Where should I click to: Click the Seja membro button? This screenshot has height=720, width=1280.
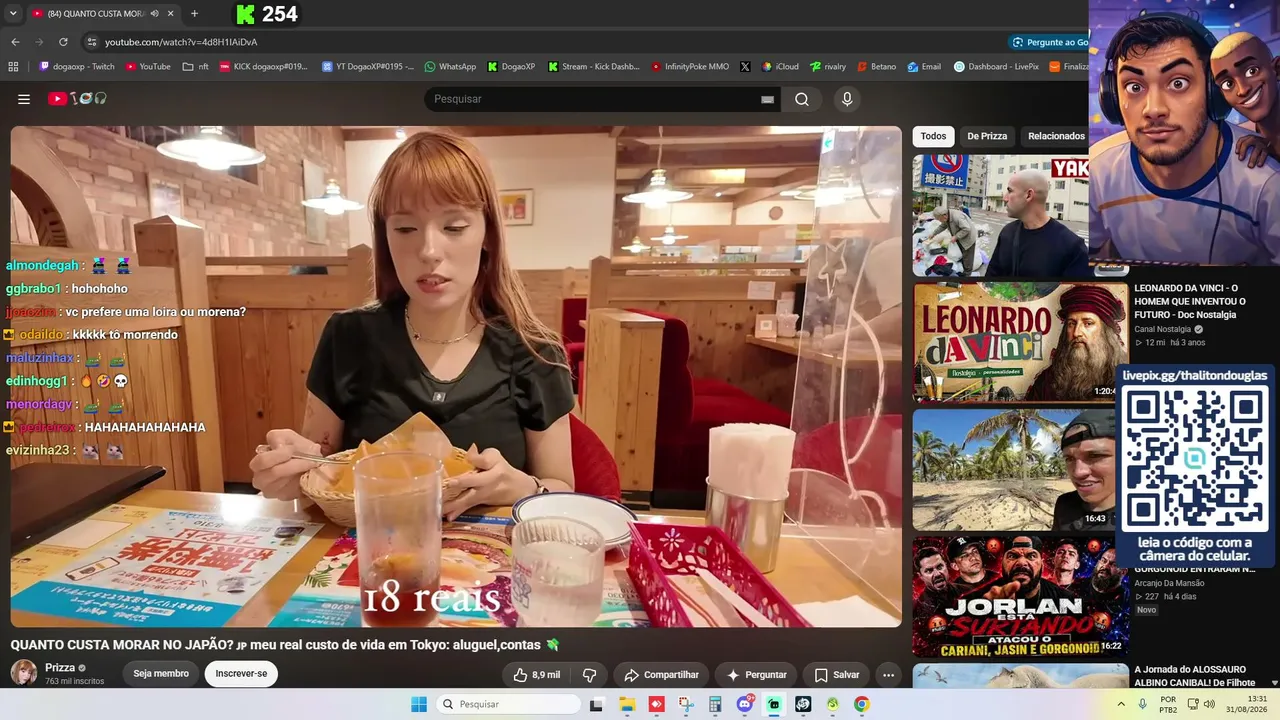click(161, 674)
